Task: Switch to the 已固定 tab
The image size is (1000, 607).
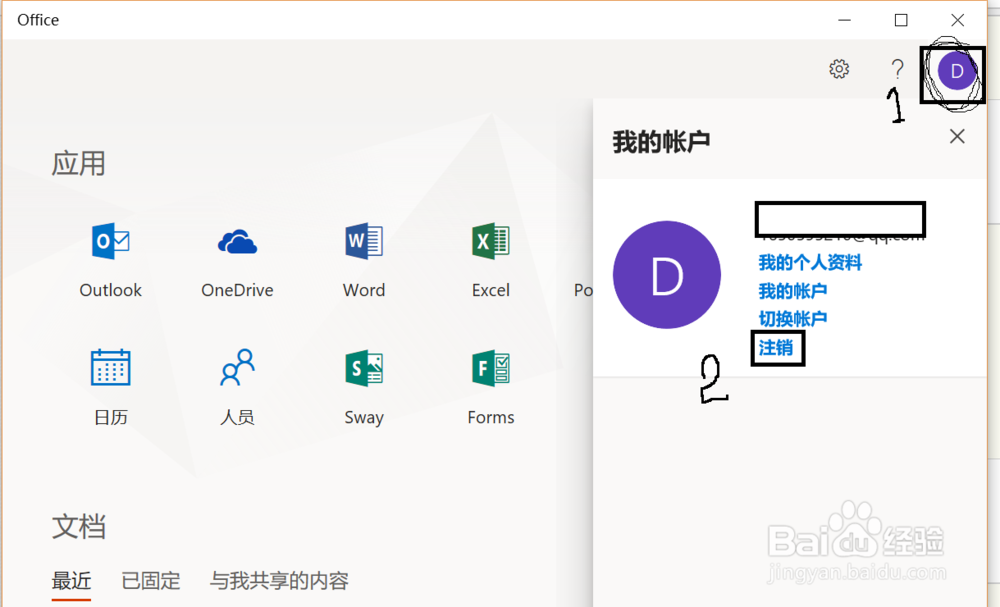Action: [151, 581]
